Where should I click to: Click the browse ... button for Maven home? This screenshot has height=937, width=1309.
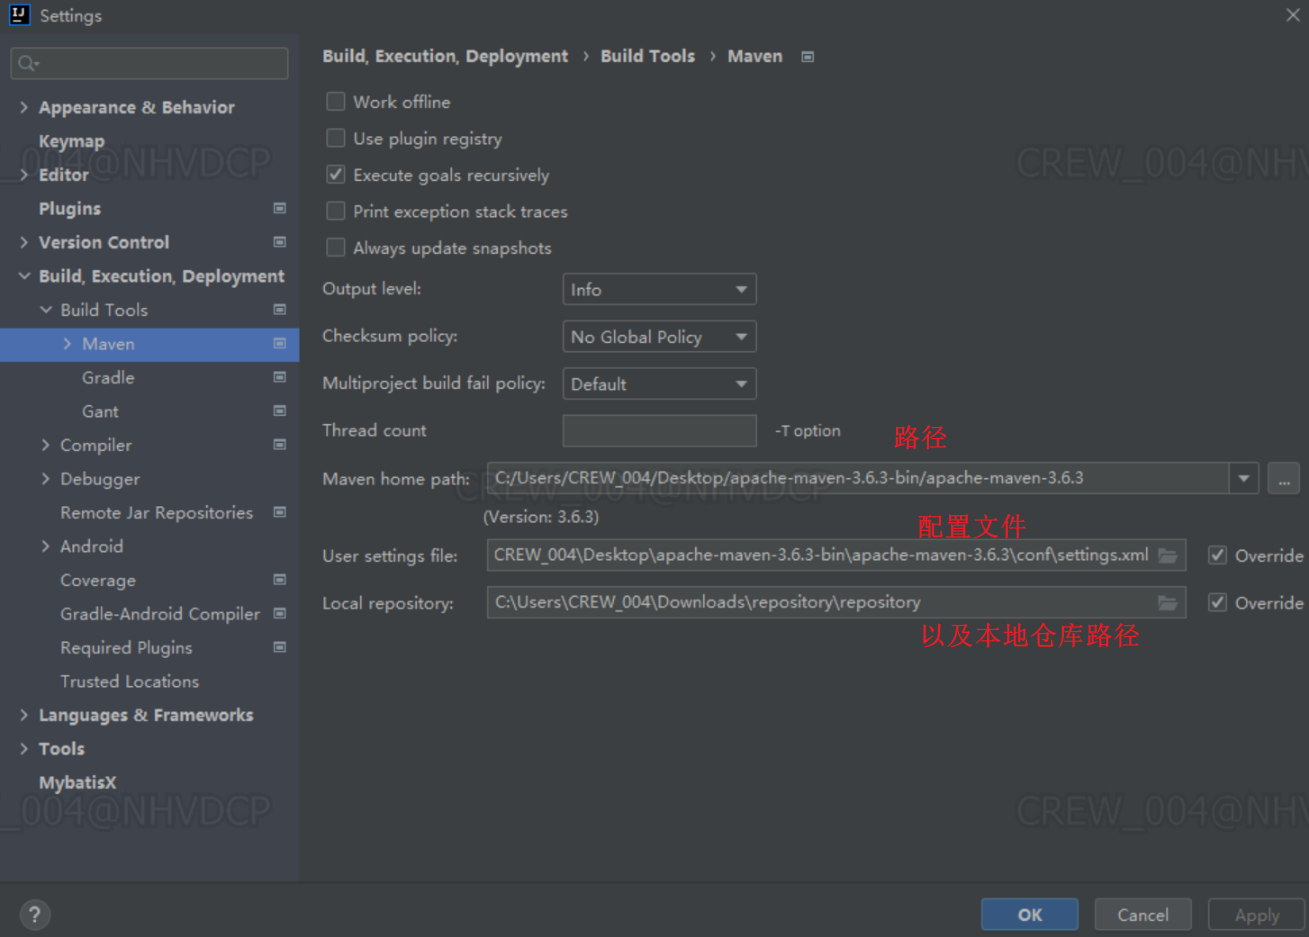[1284, 478]
